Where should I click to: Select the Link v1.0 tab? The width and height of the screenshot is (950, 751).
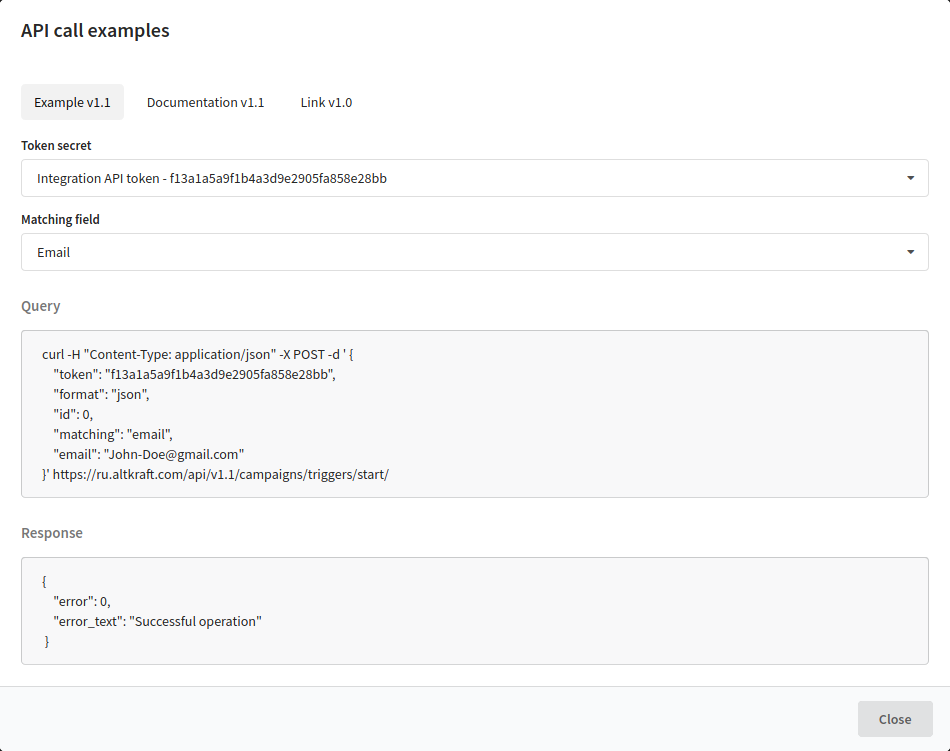click(x=326, y=102)
